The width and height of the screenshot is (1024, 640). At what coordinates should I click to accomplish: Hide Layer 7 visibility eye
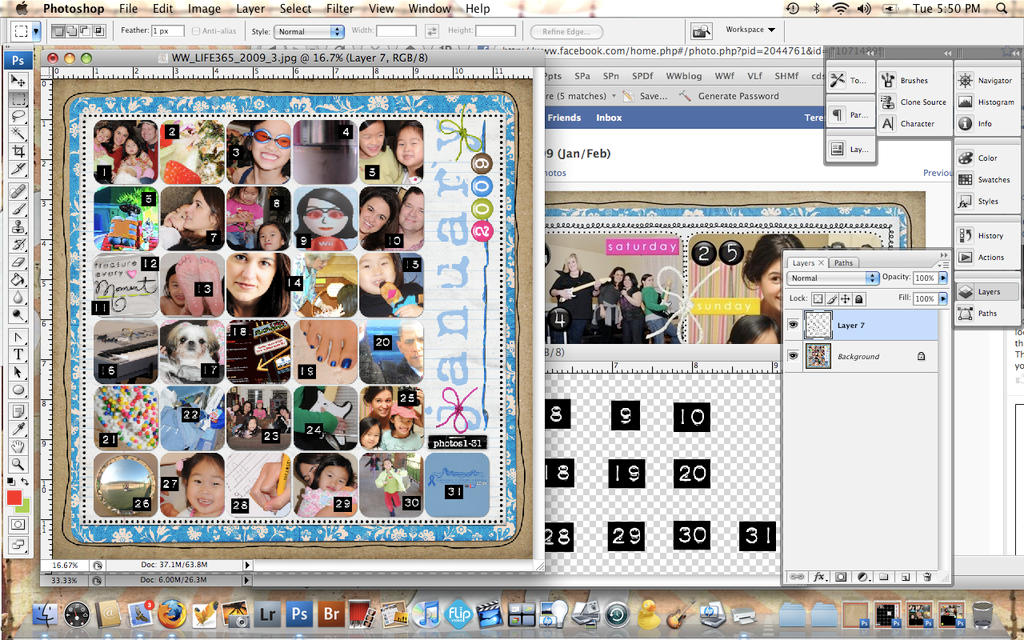click(x=793, y=325)
